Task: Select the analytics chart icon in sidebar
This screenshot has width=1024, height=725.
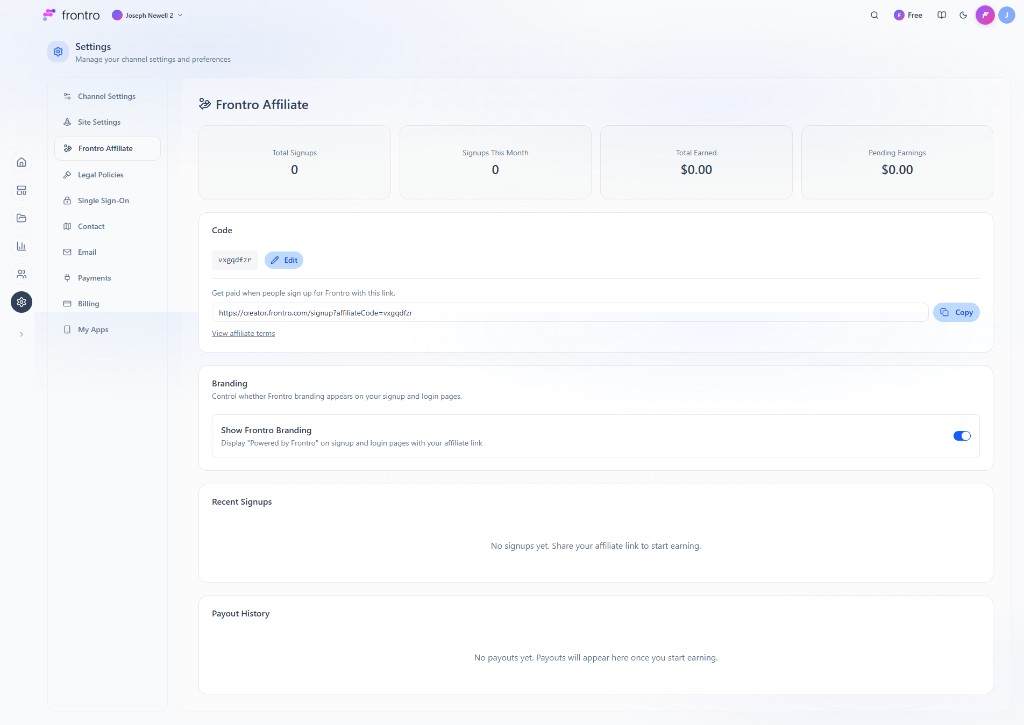Action: point(21,245)
